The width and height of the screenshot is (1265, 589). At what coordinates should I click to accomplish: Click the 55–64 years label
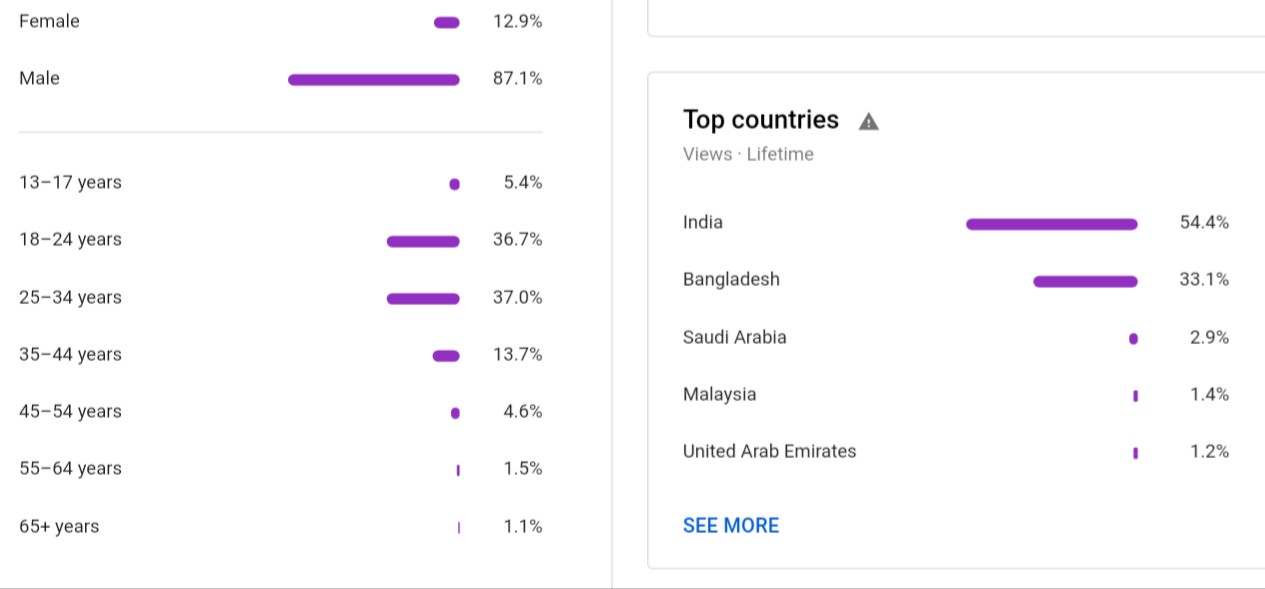(70, 469)
